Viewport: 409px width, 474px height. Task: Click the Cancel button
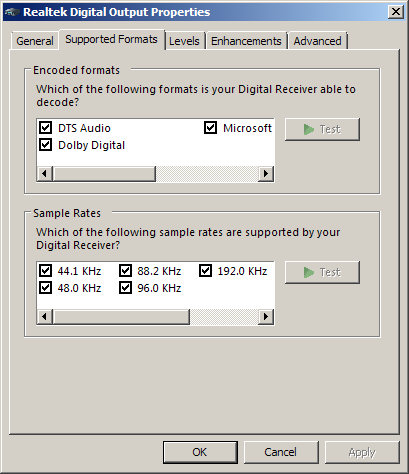(281, 452)
